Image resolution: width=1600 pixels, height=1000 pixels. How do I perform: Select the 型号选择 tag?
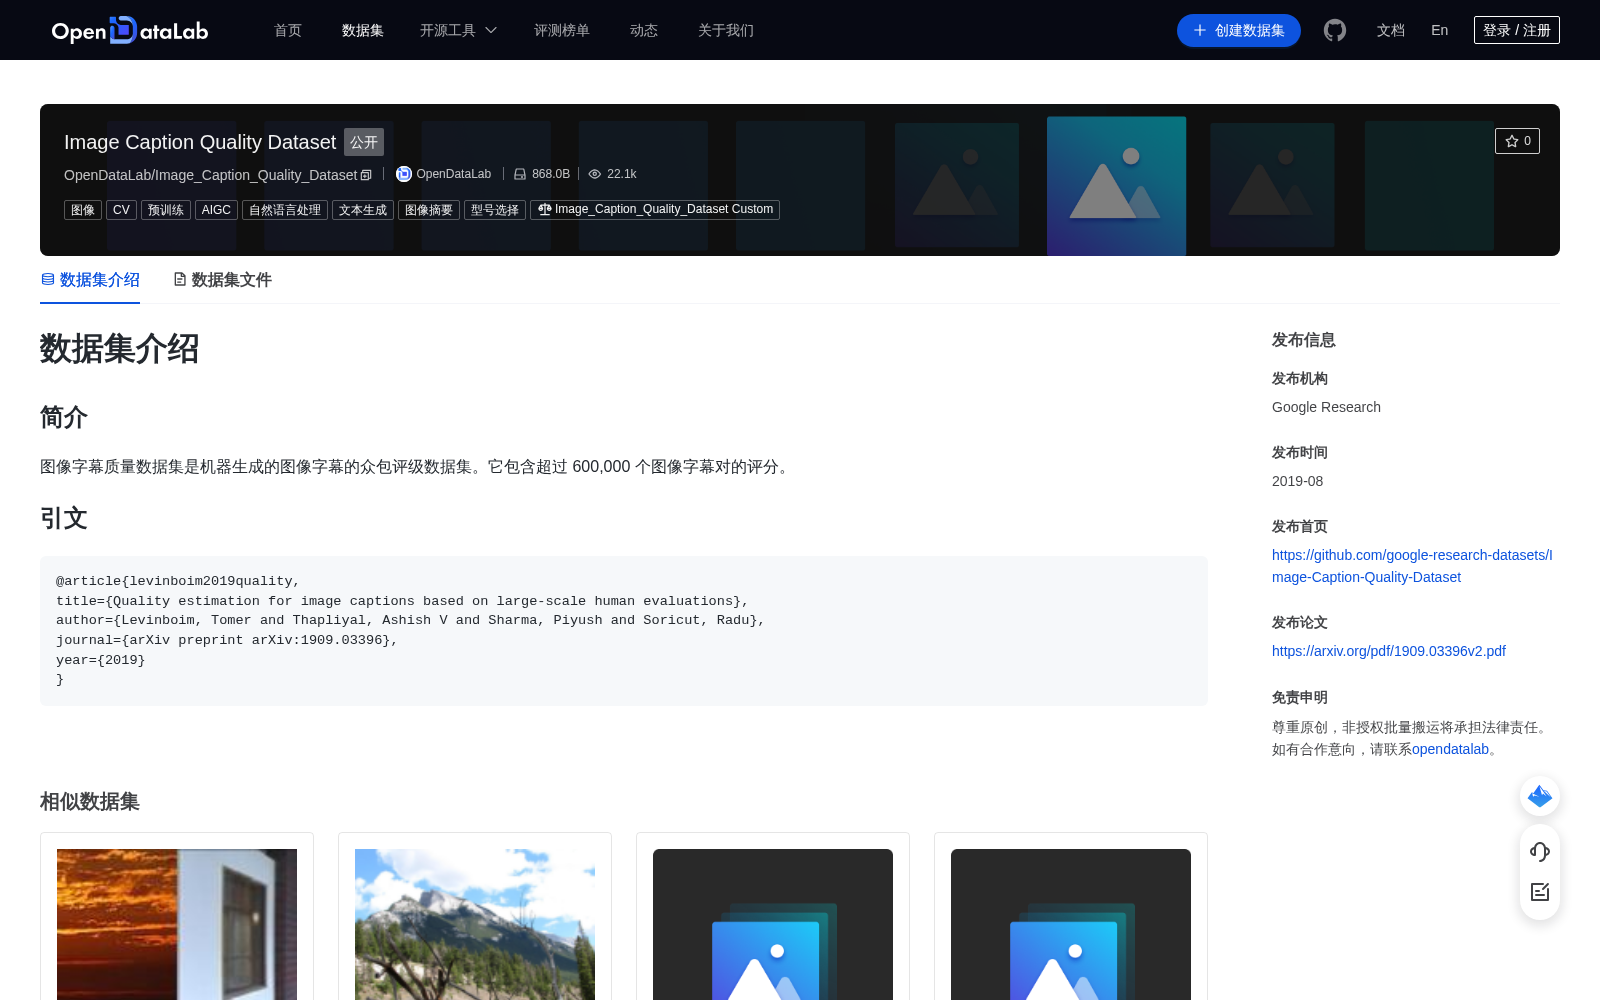(x=495, y=210)
